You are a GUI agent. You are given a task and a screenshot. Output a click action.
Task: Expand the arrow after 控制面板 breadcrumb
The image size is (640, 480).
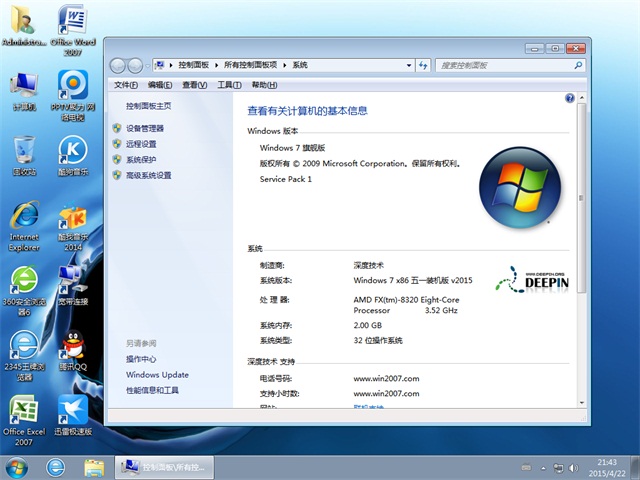coord(216,65)
